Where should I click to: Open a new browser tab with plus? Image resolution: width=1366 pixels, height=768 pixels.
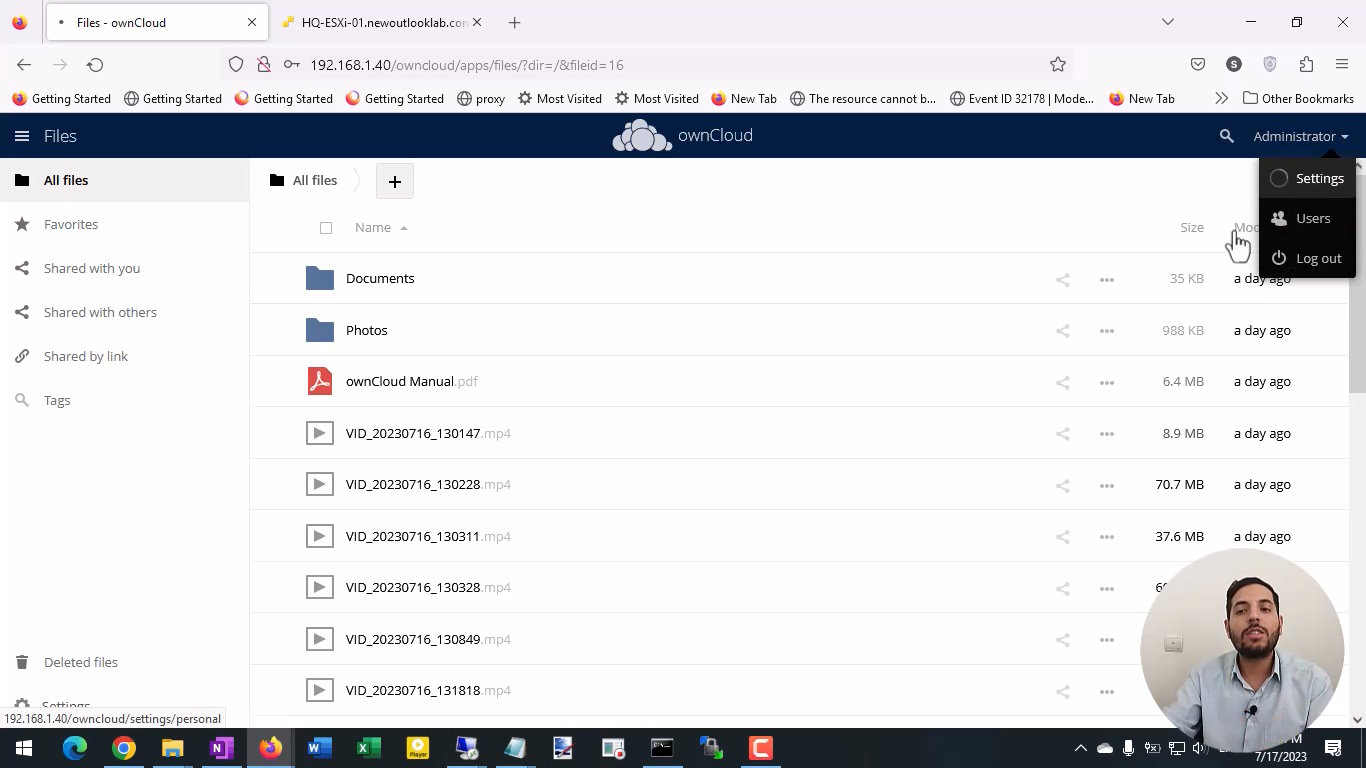tap(514, 22)
